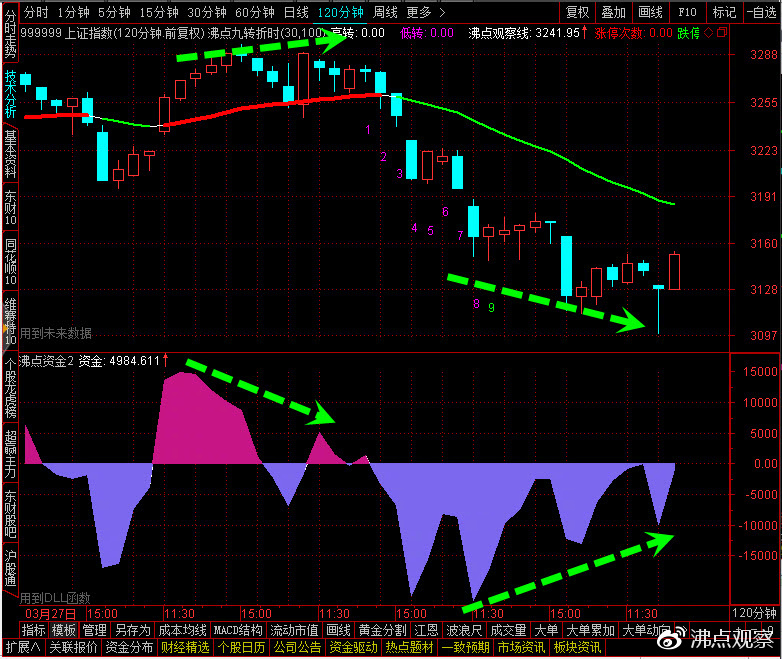Click the 标记 mark button
Image resolution: width=782 pixels, height=659 pixels.
pyautogui.click(x=724, y=12)
